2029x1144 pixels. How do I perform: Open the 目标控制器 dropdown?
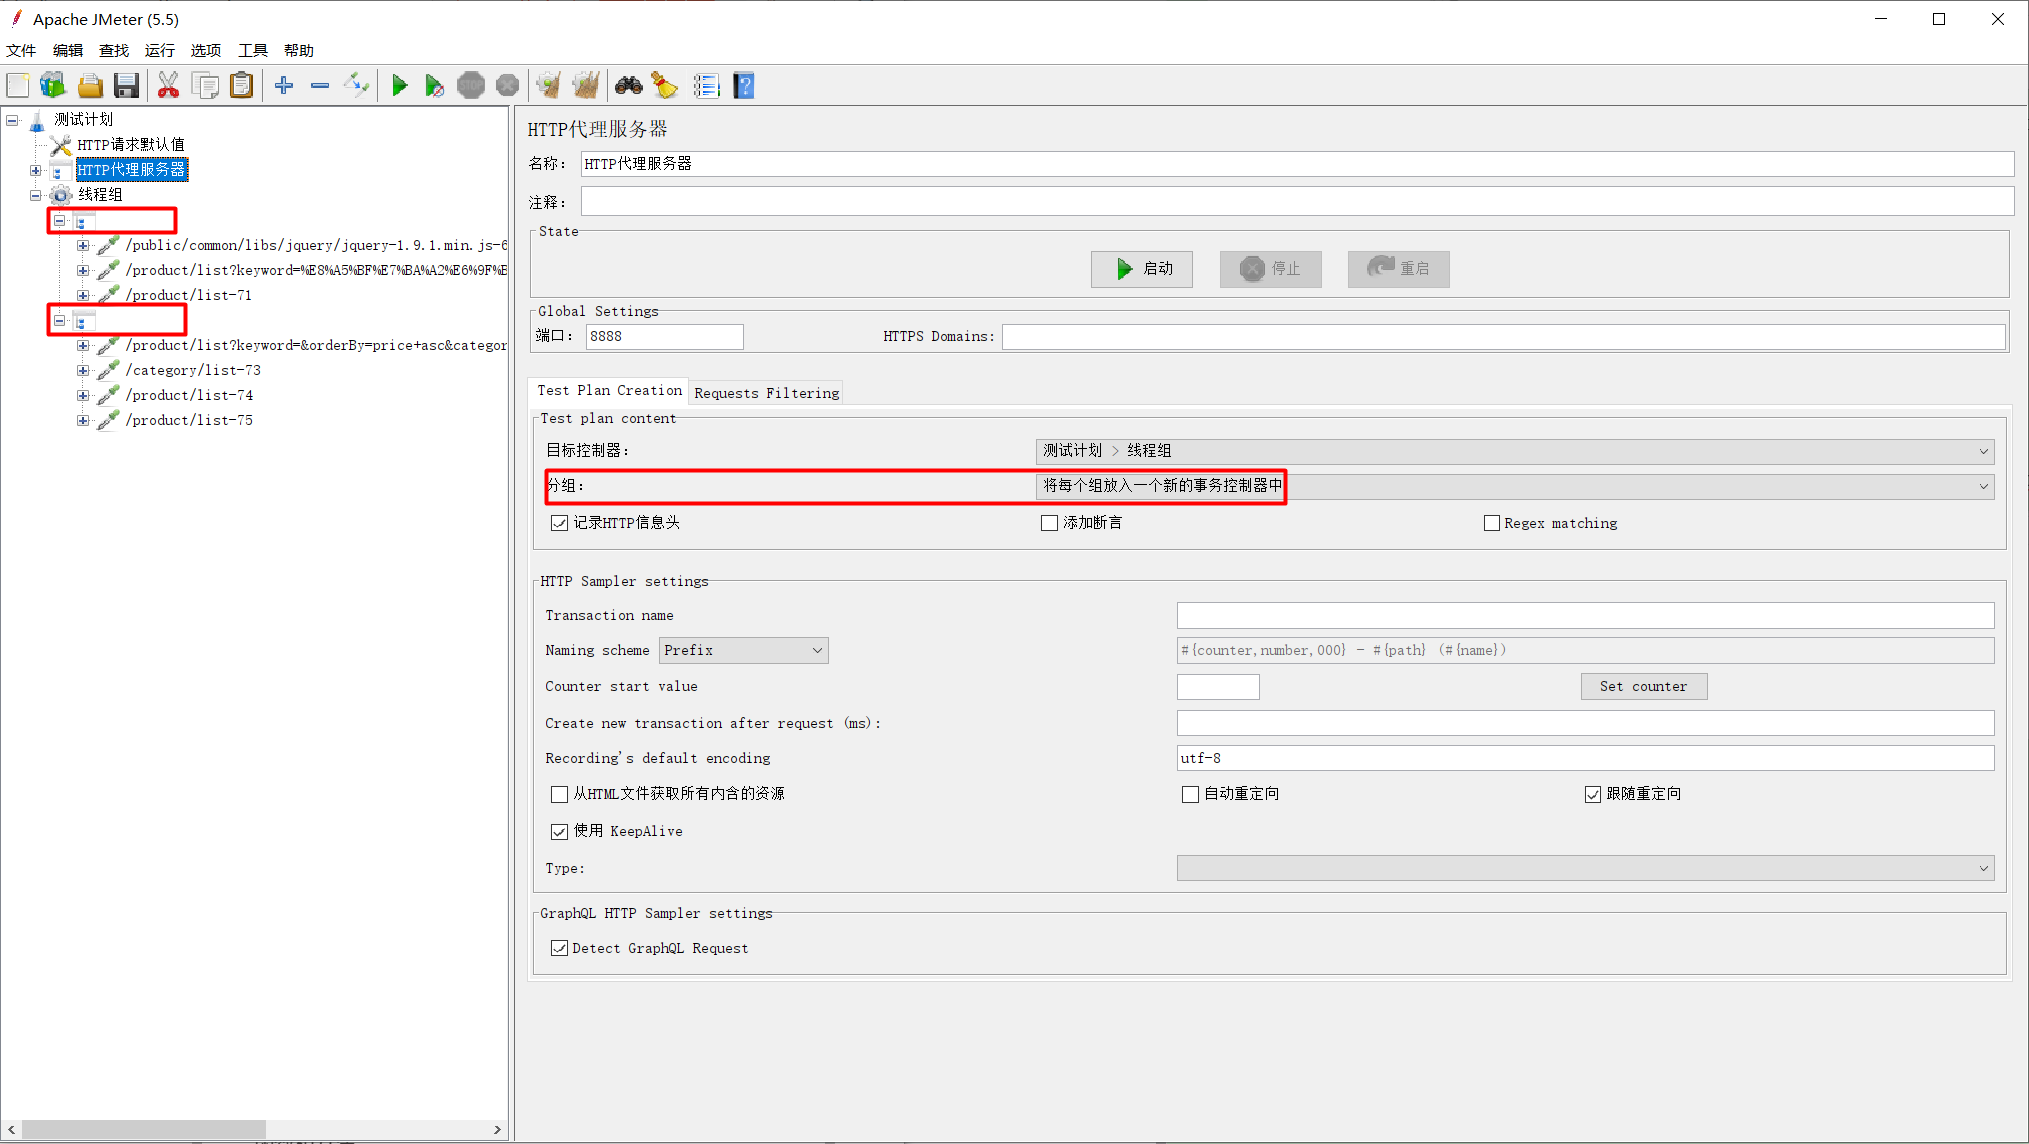tap(1515, 451)
